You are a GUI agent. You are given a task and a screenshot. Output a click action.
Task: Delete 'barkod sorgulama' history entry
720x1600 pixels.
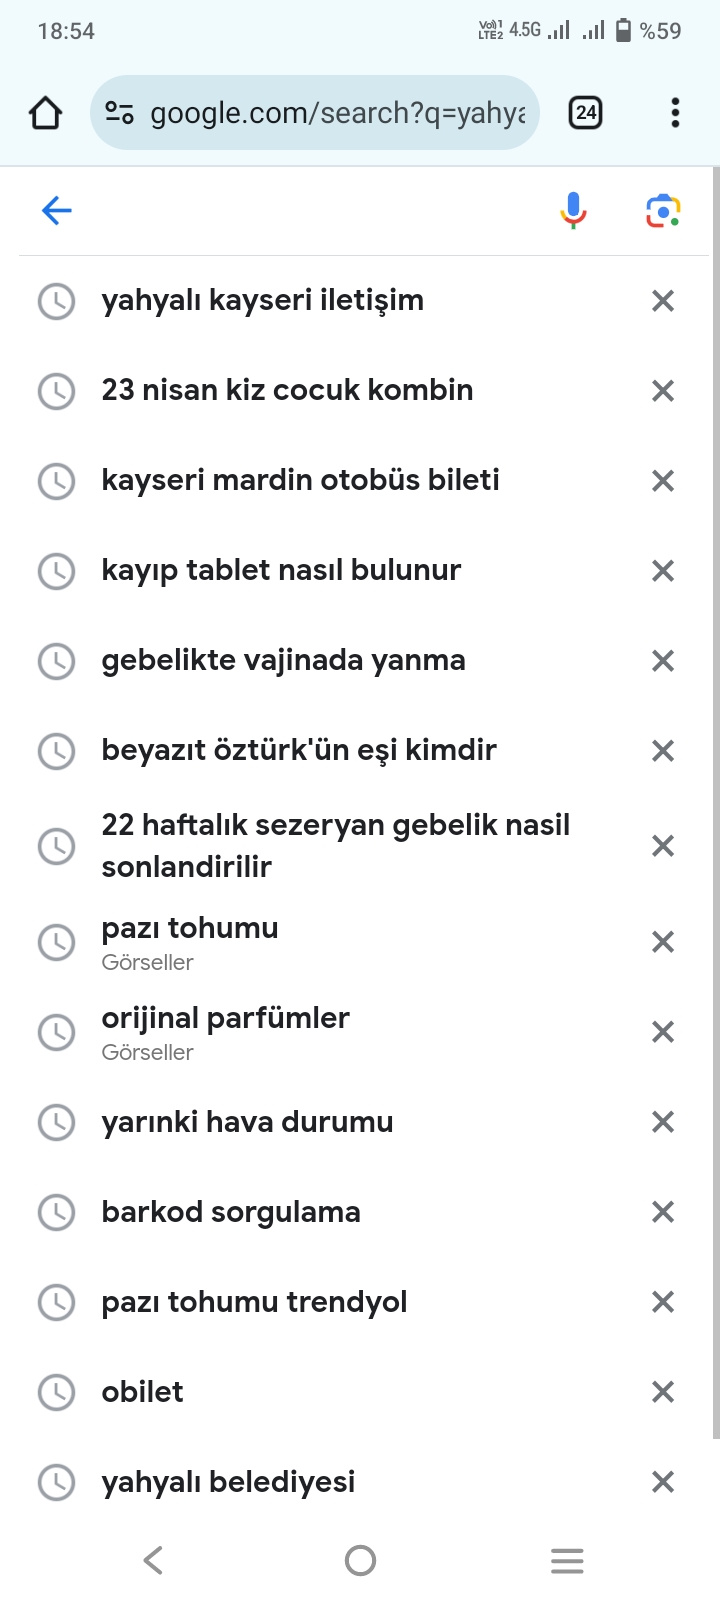(x=663, y=1211)
